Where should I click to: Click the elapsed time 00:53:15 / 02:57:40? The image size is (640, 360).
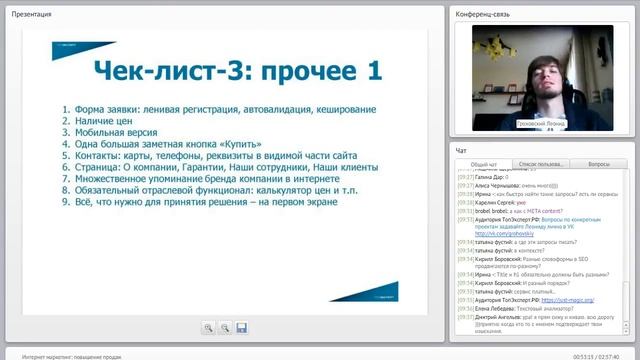[596, 357]
